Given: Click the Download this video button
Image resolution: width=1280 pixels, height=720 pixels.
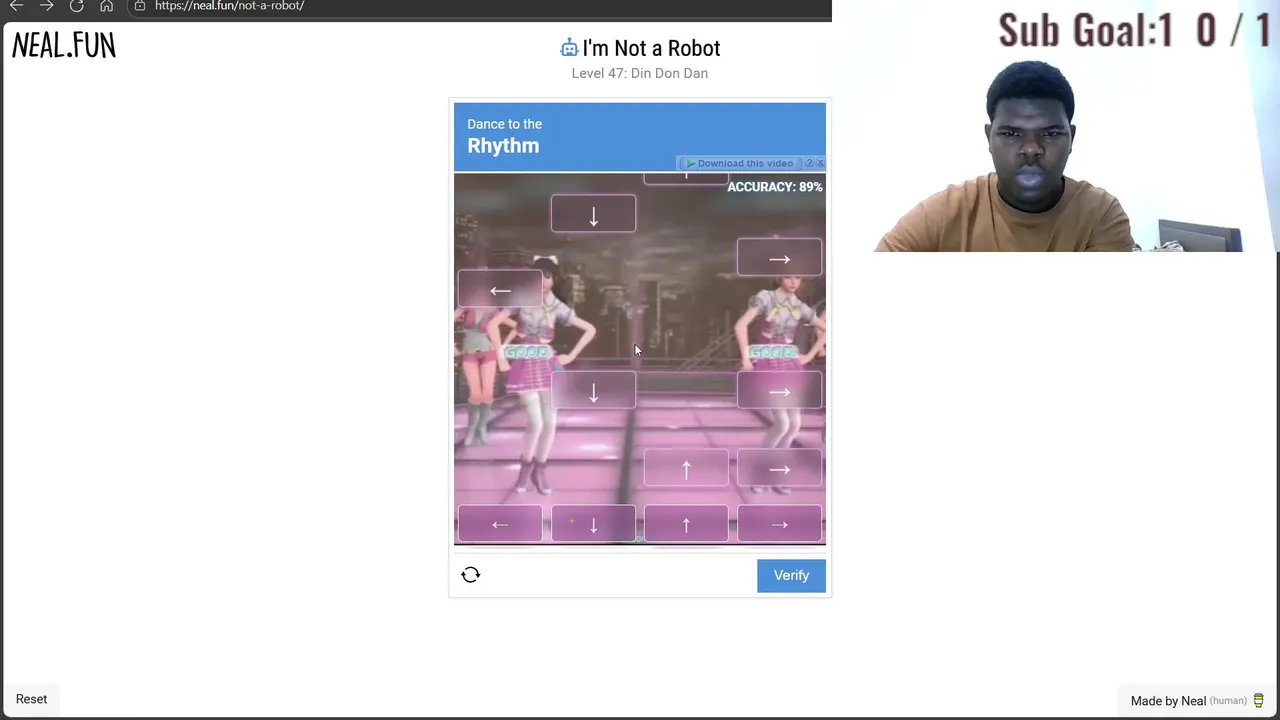Looking at the screenshot, I should (740, 163).
